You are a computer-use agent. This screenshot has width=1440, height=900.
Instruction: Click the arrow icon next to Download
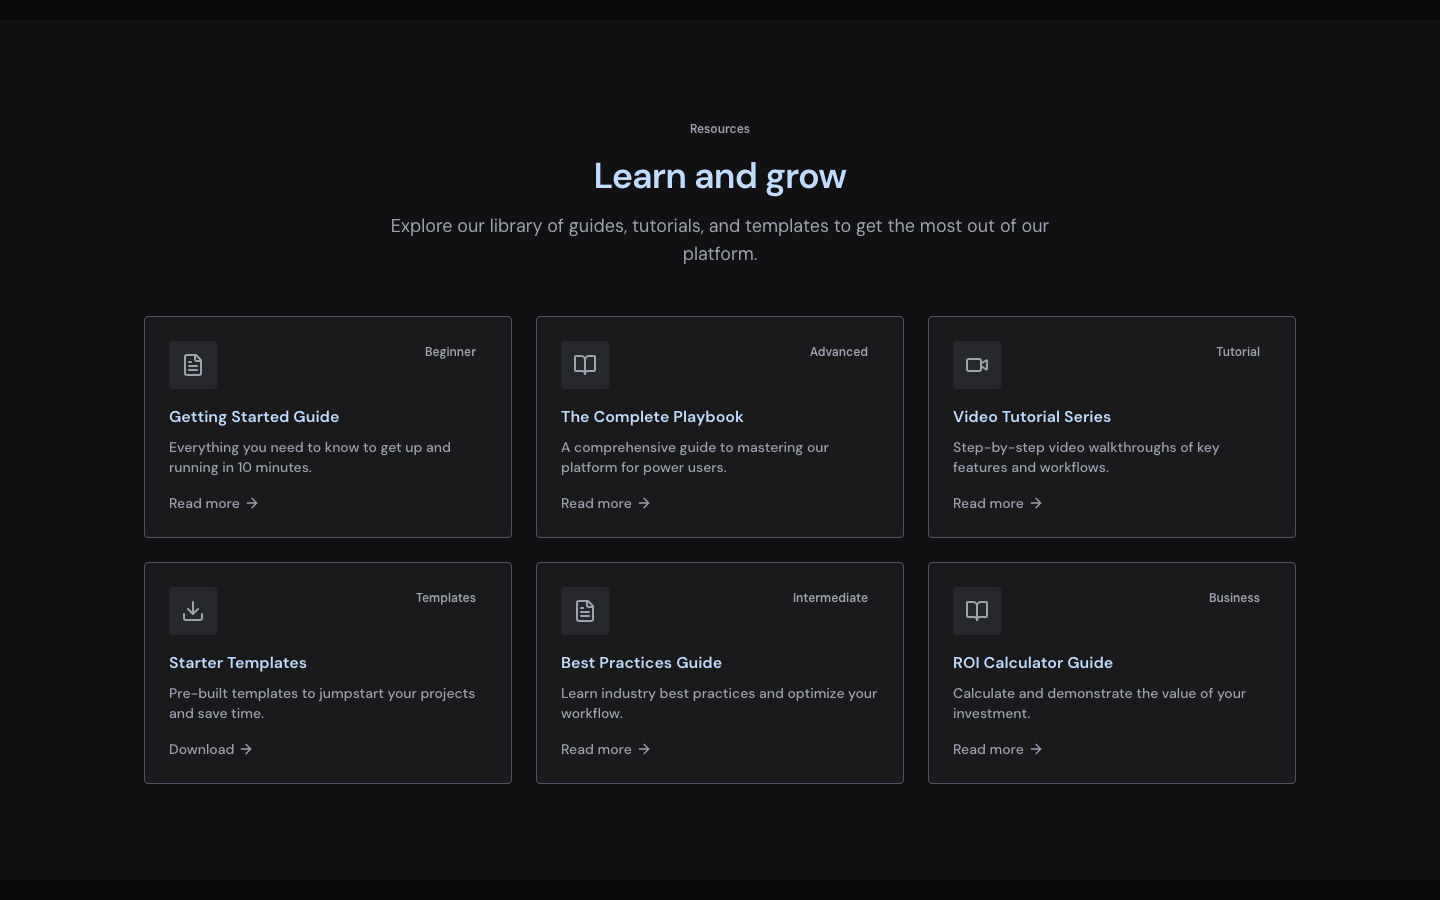click(246, 749)
